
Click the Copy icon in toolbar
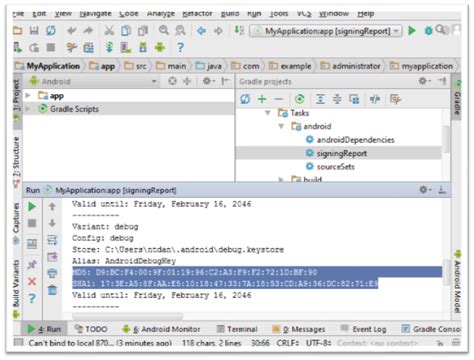(126, 31)
